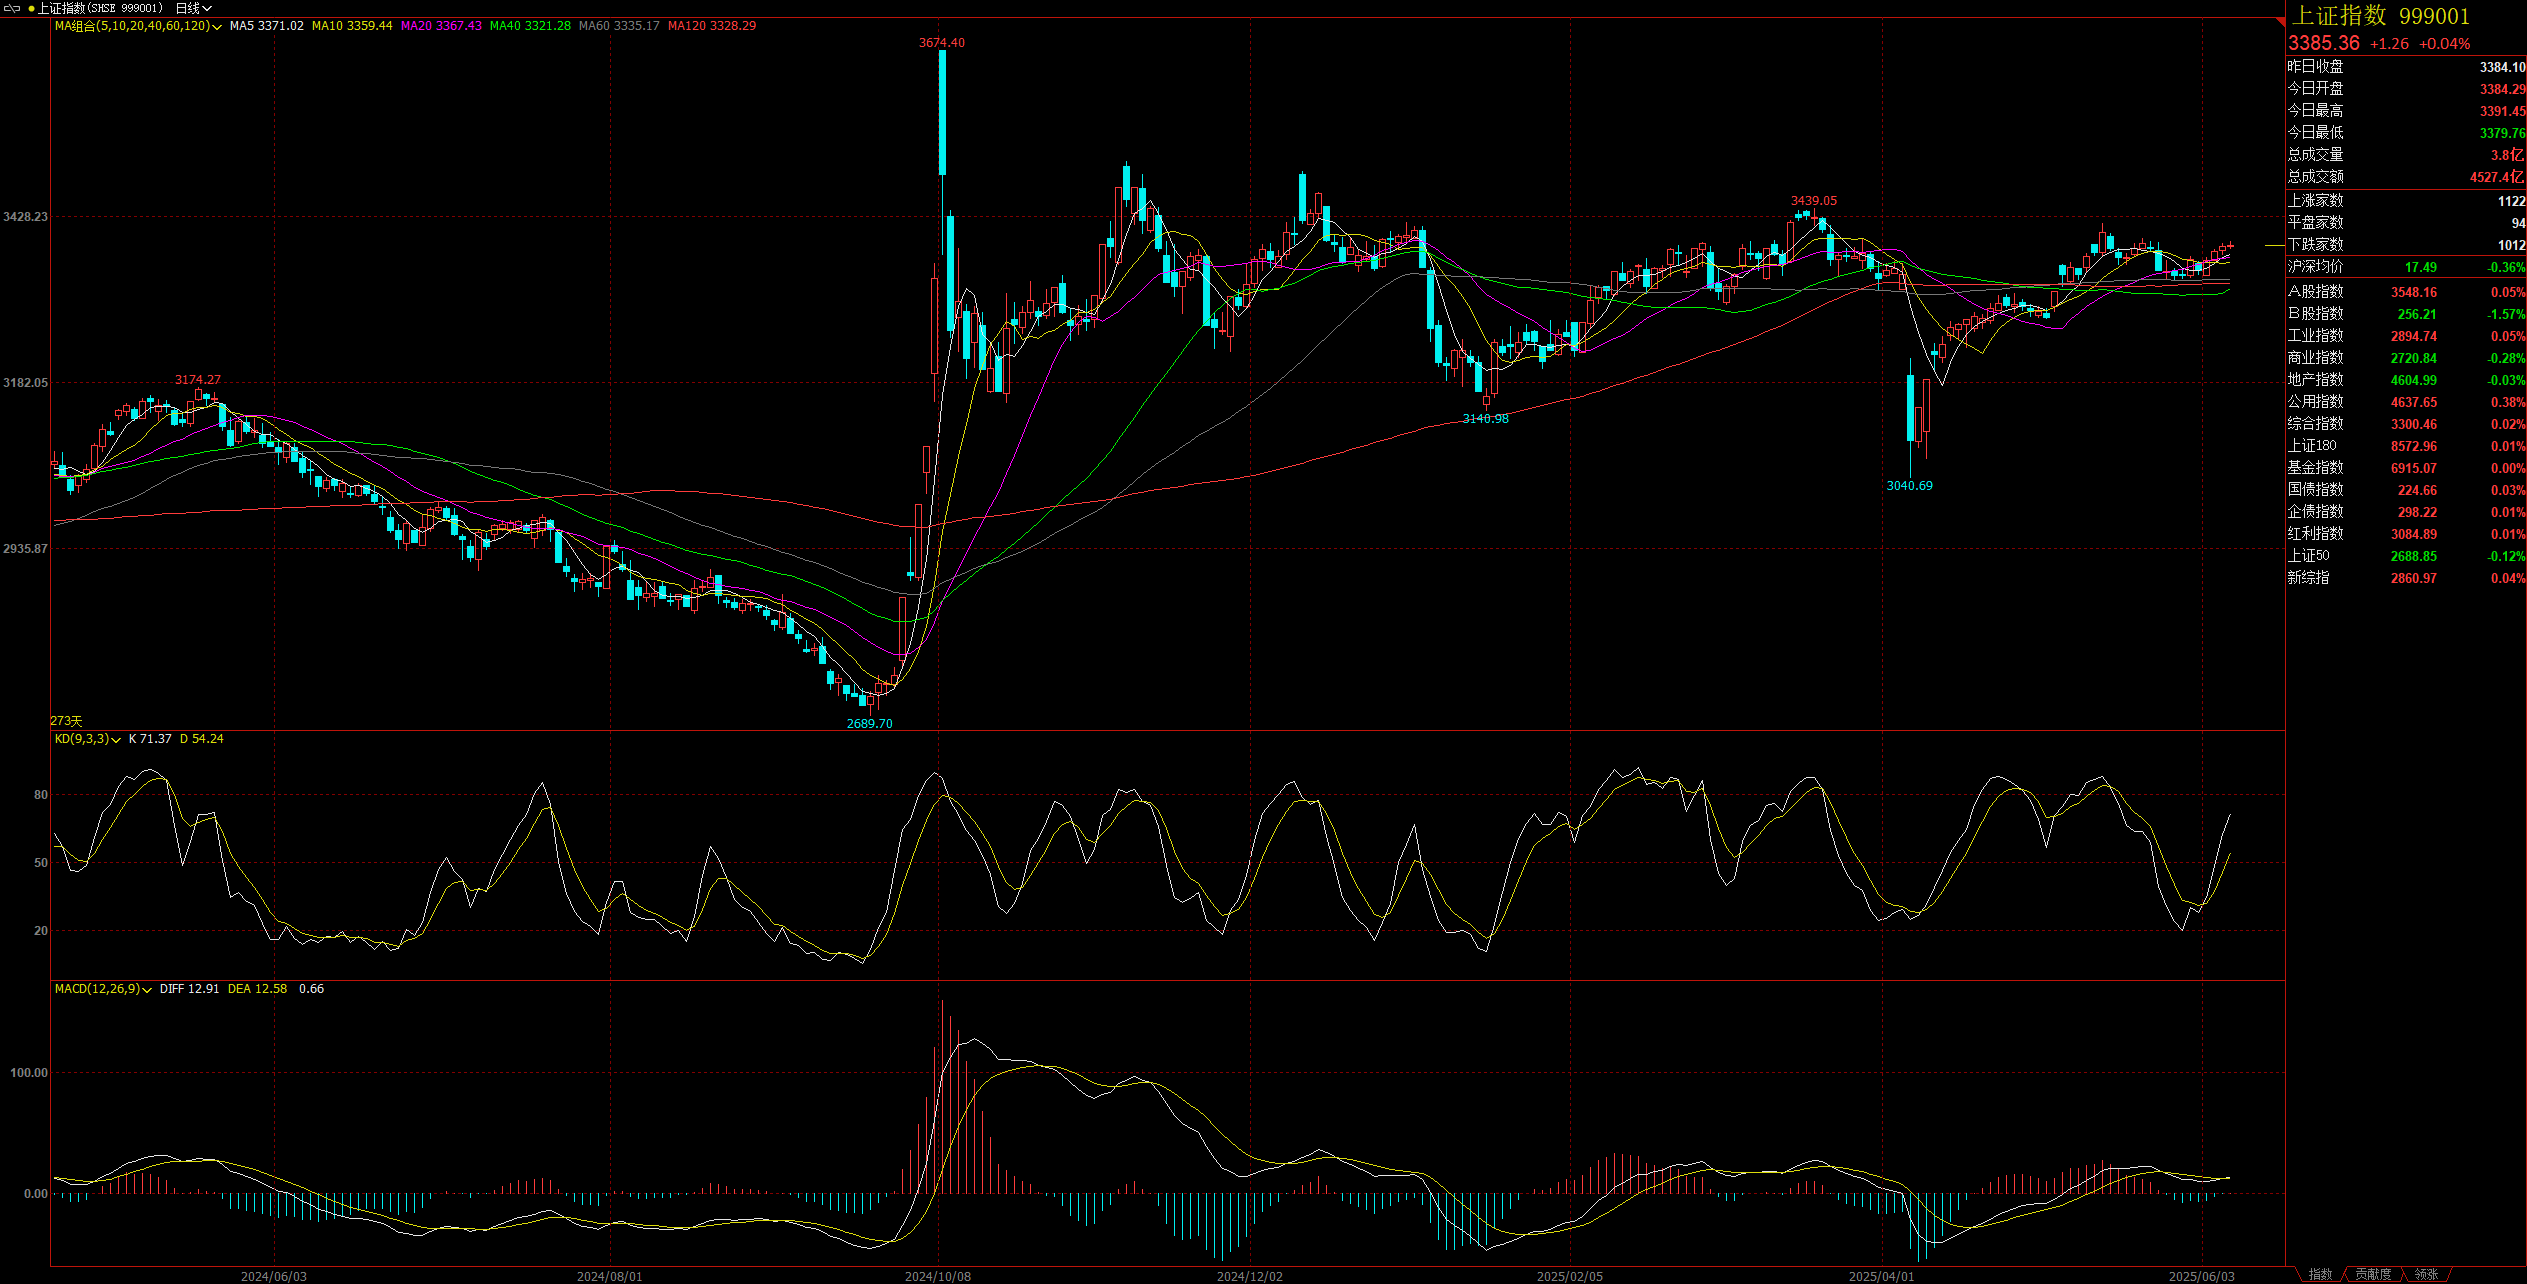
Task: Click the 3674.40 peak price marker
Action: [941, 43]
